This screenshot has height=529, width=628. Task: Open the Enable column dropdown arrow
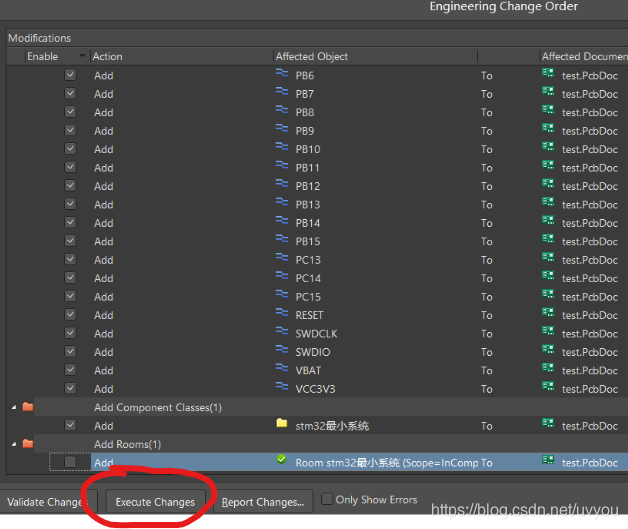[x=82, y=57]
